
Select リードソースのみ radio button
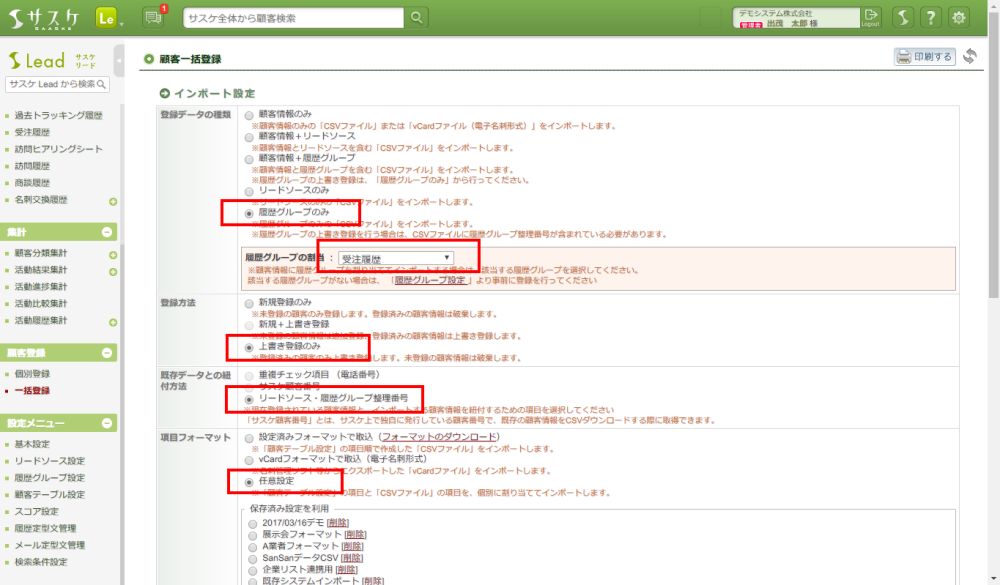[249, 191]
